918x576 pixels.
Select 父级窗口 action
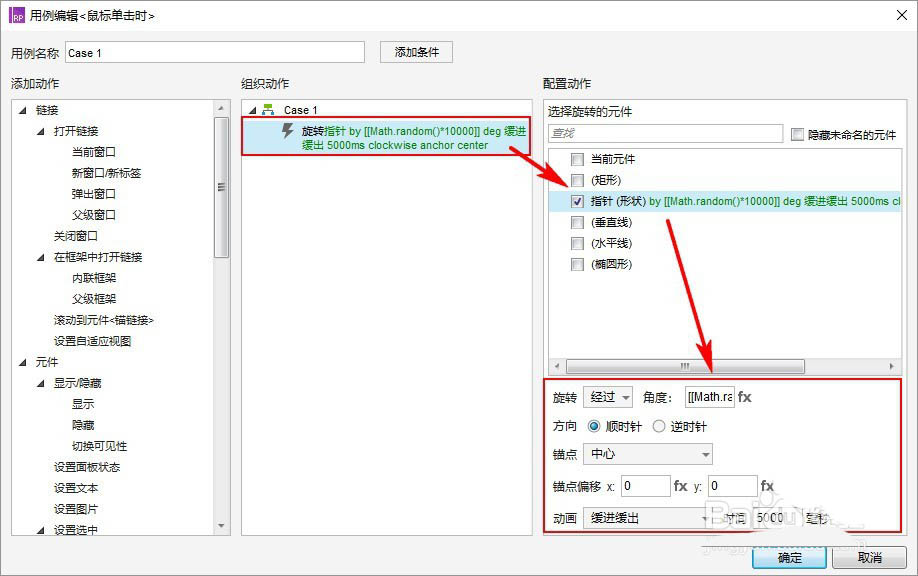(x=94, y=215)
